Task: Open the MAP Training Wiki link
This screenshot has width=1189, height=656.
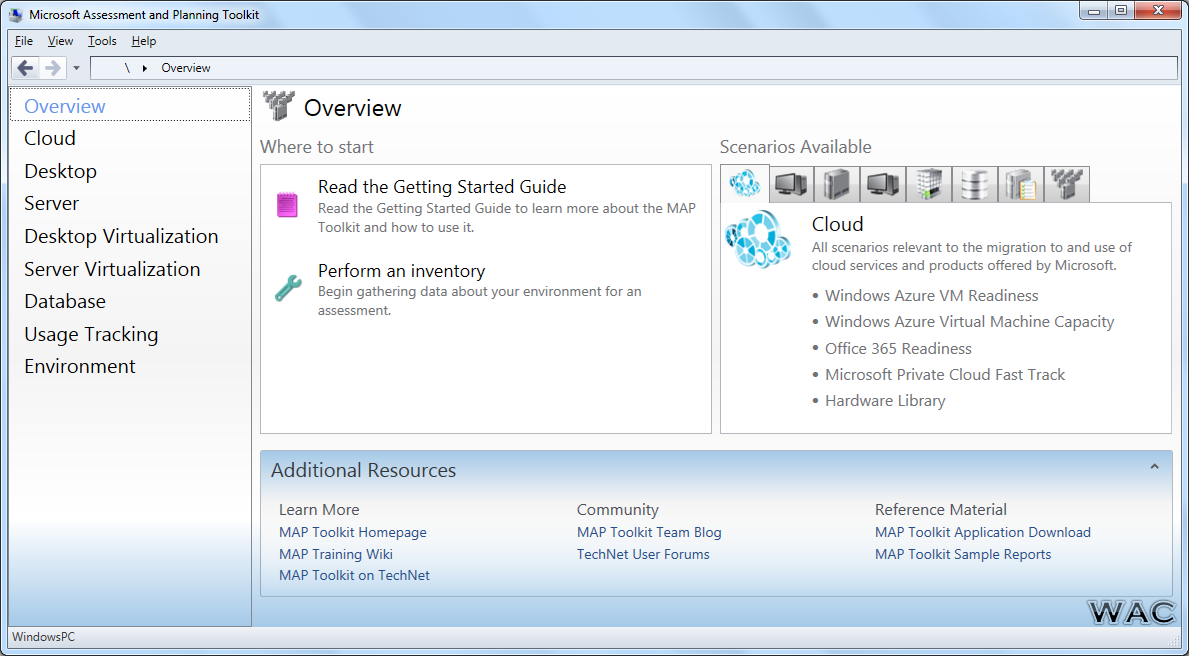Action: [x=335, y=554]
